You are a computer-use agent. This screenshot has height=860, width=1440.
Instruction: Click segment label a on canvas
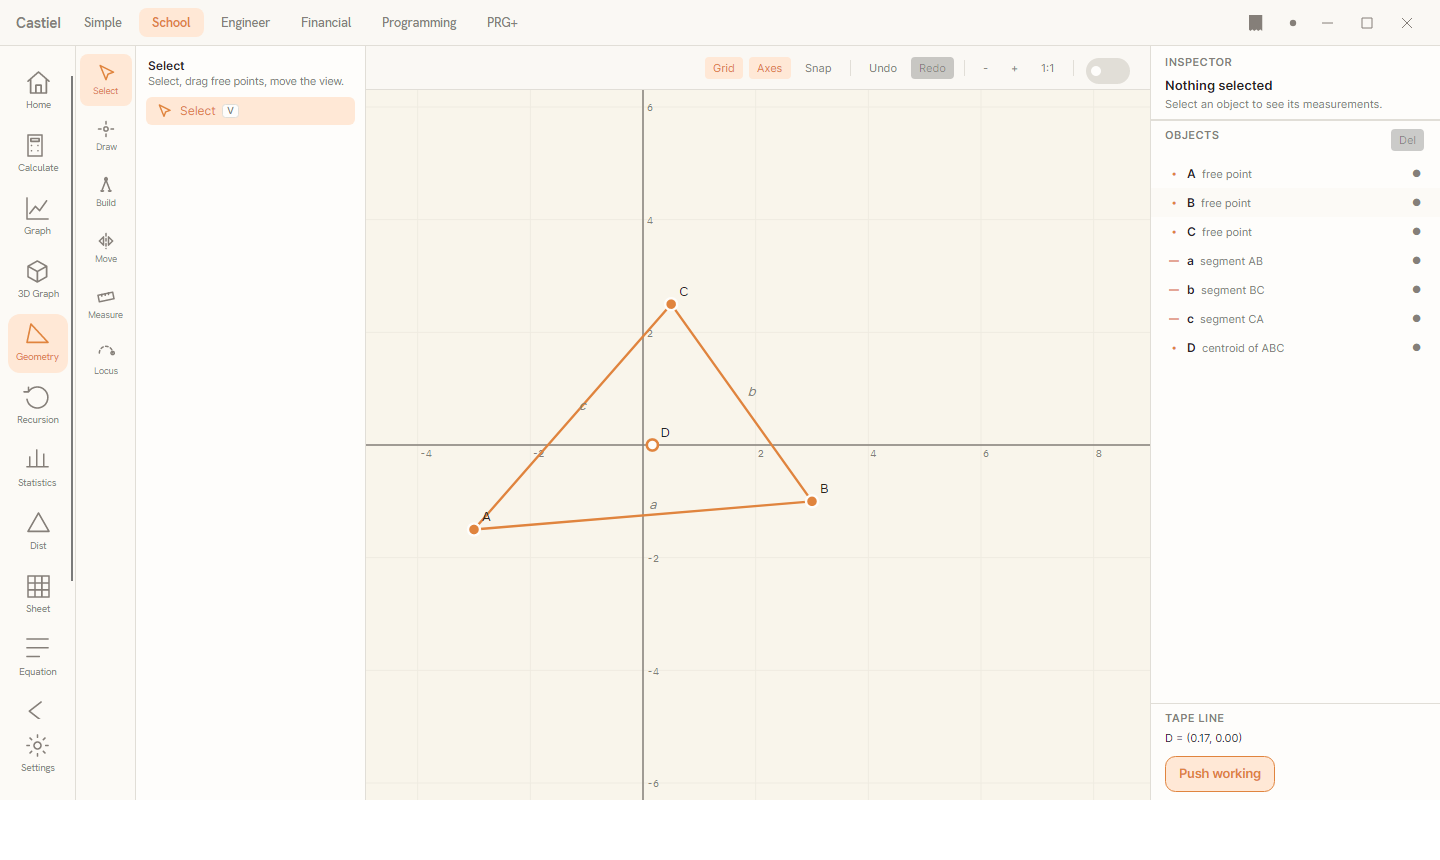coord(654,505)
